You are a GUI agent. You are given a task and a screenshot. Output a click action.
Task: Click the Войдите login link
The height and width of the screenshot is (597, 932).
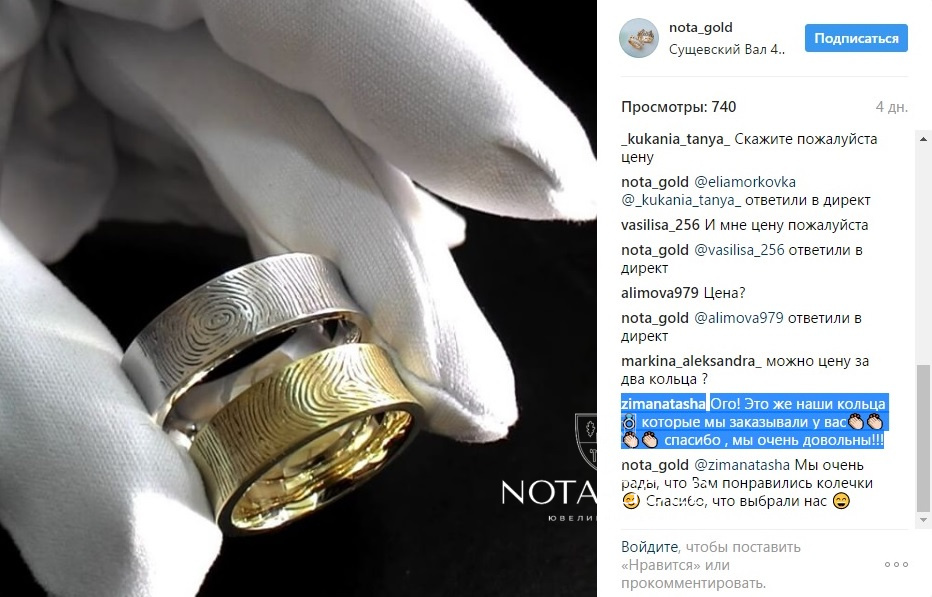(x=650, y=547)
